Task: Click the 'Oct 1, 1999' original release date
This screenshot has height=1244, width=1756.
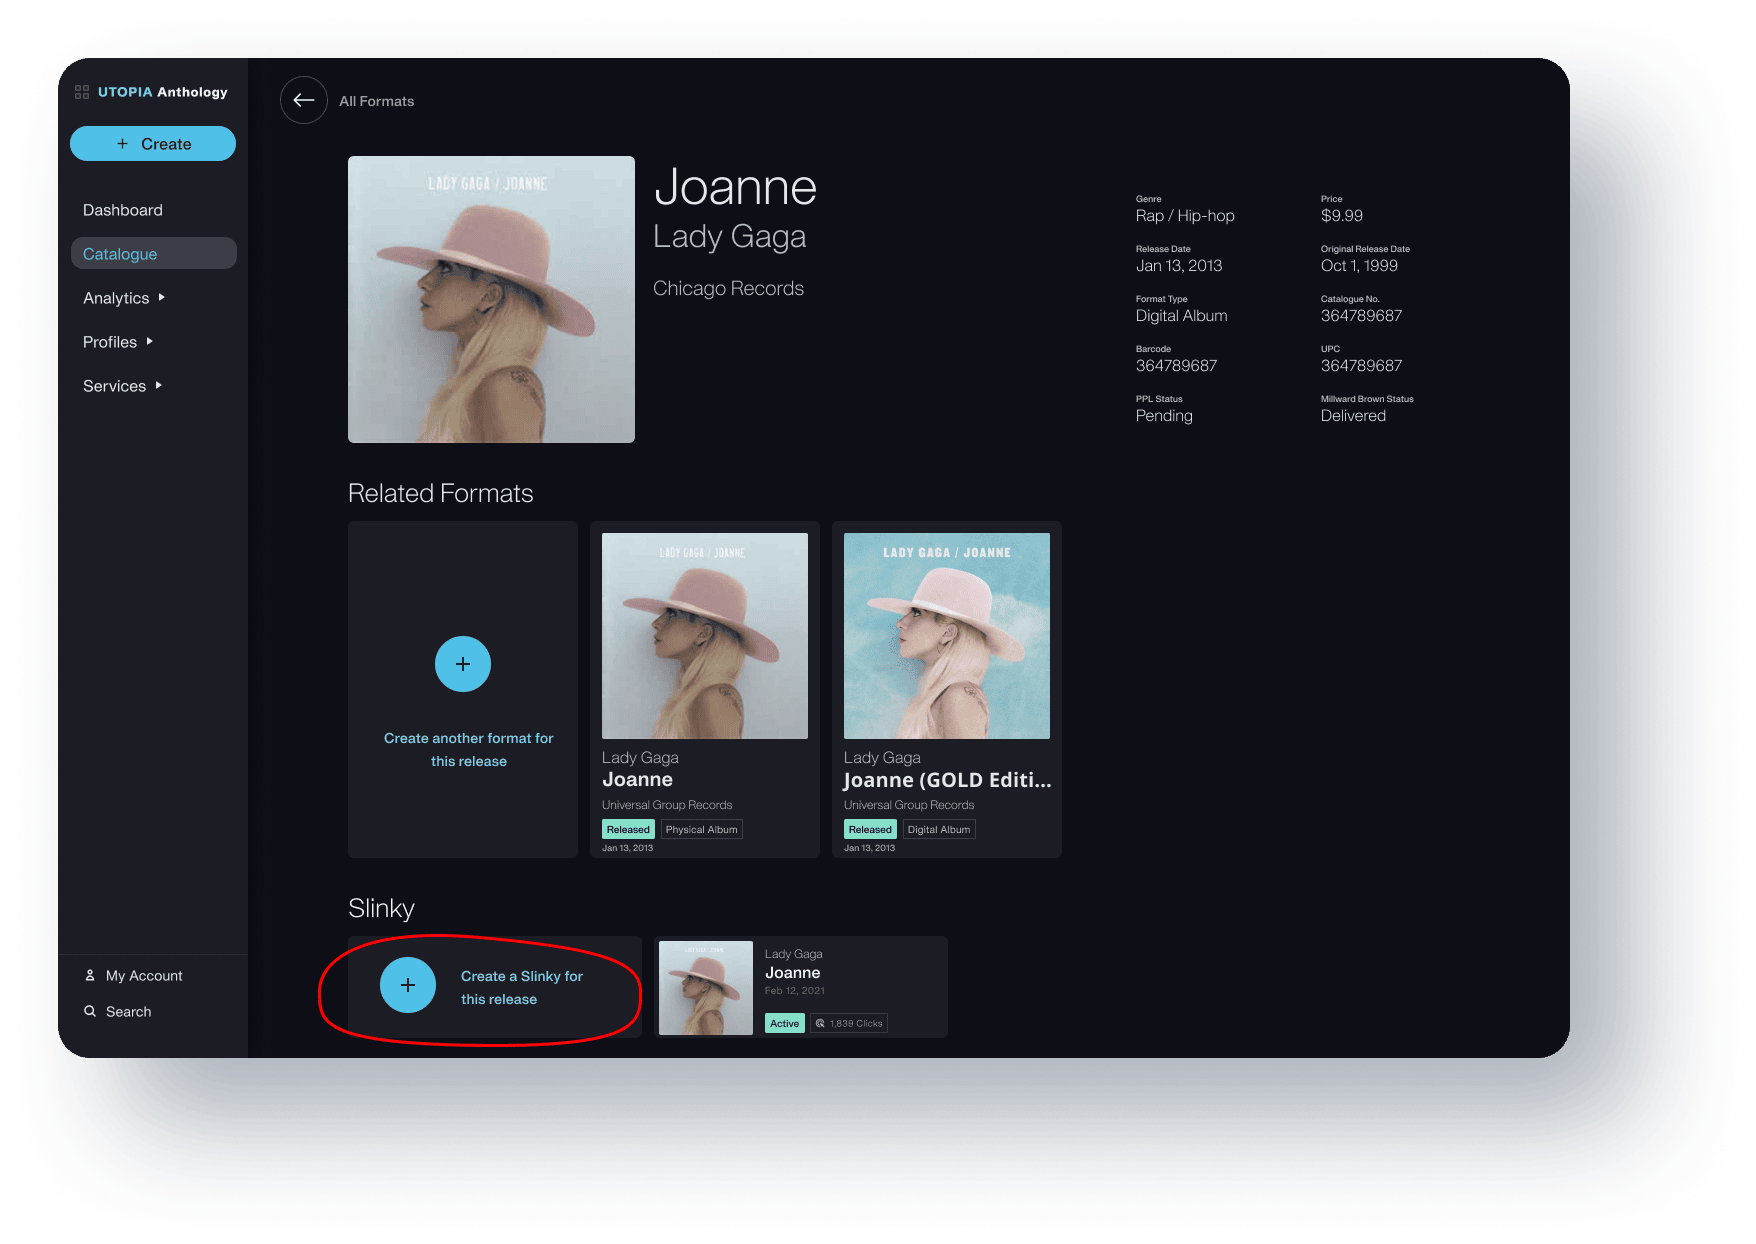Action: click(1359, 266)
